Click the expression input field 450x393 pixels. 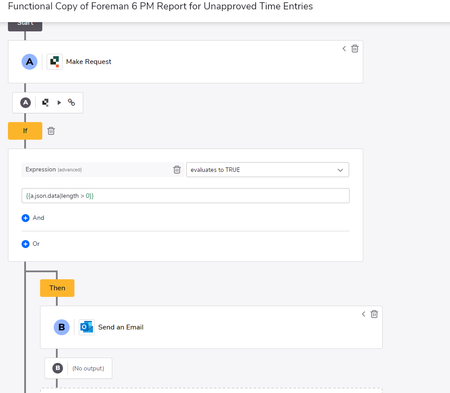[x=185, y=196]
